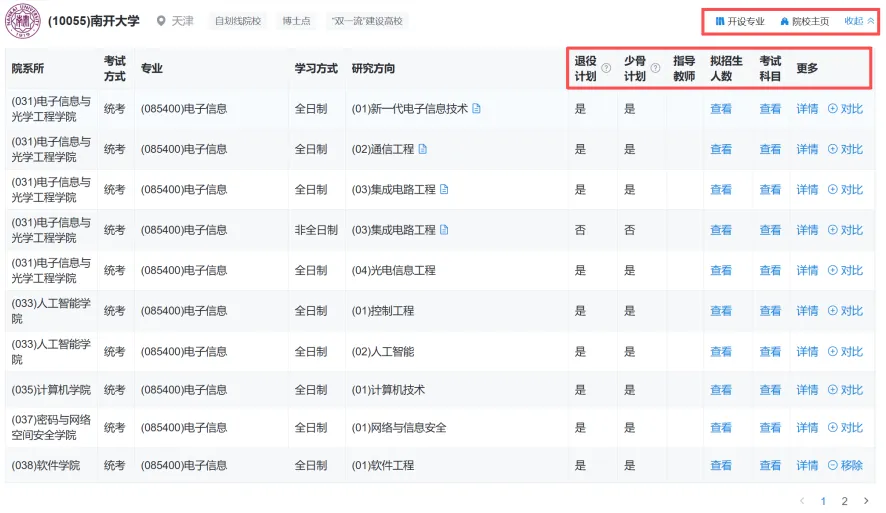886x513 pixels.
Task: Select page 2 in pagination
Action: (x=844, y=501)
